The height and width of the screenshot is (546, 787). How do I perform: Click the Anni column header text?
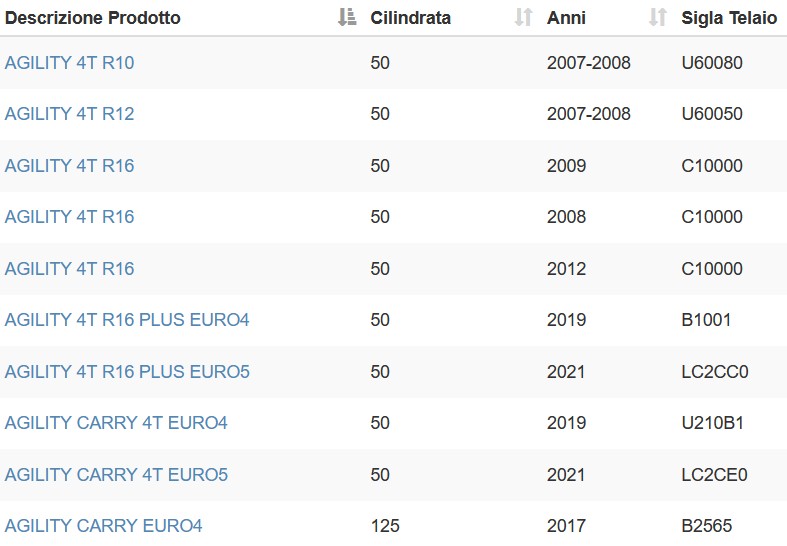point(566,18)
